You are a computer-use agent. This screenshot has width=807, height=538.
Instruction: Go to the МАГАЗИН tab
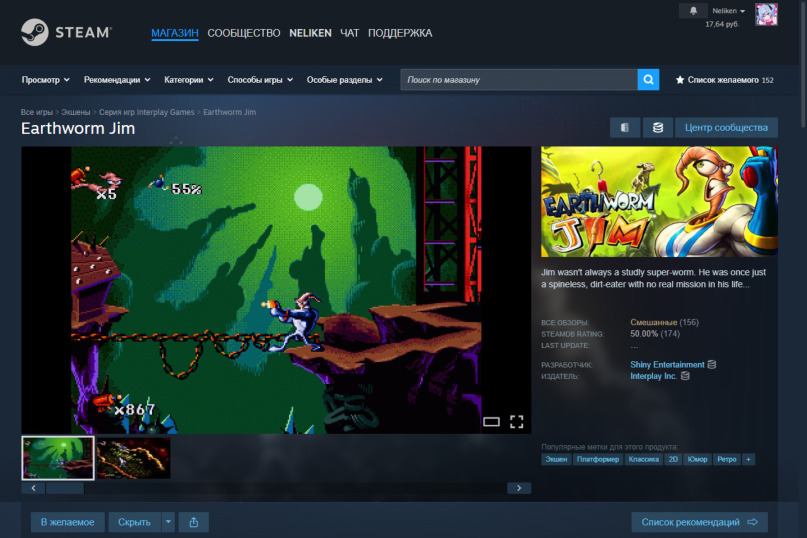[174, 33]
